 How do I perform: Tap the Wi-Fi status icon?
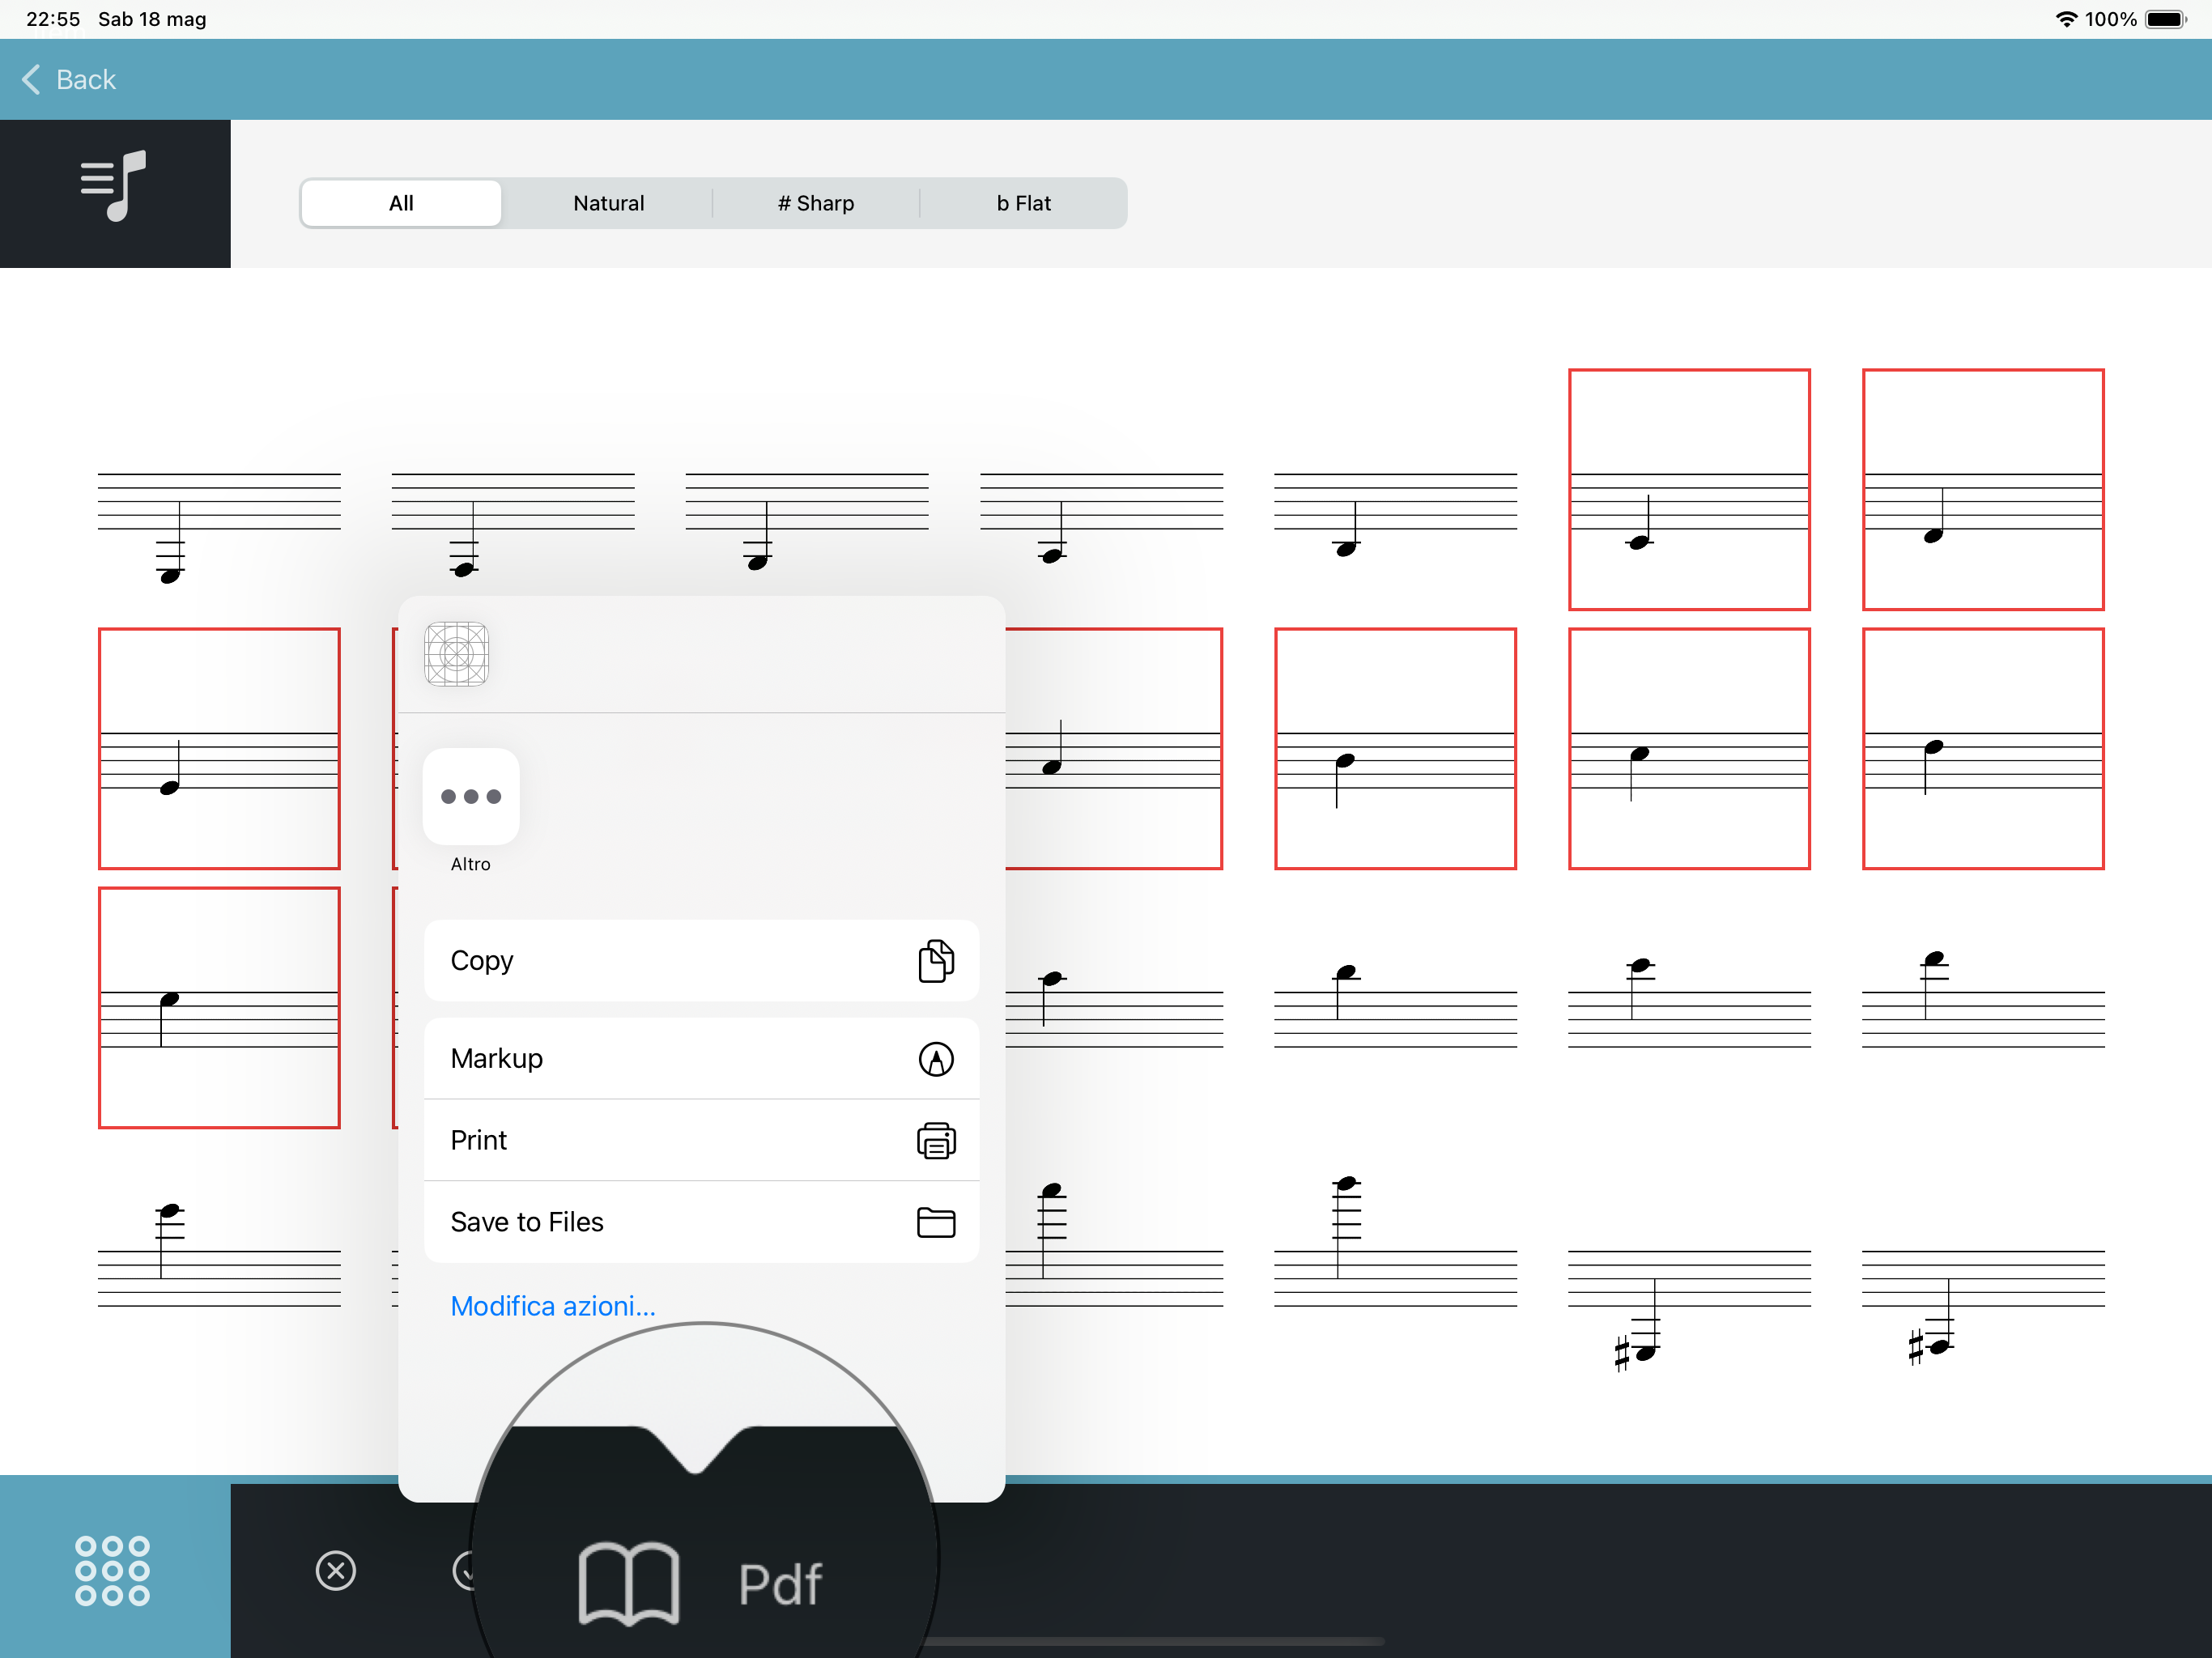2066,19
